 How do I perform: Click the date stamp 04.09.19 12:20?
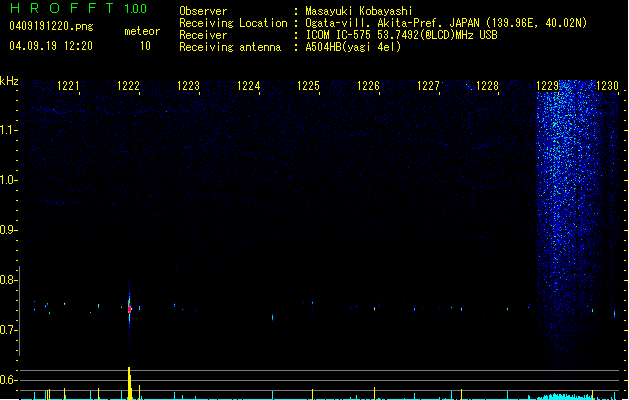pyautogui.click(x=51, y=46)
